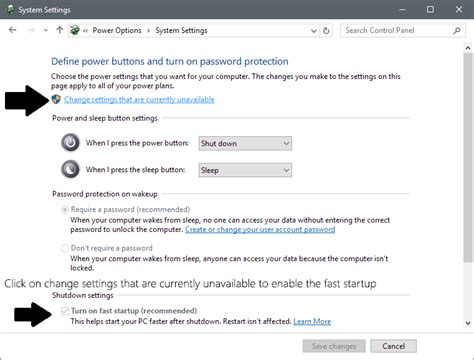Minimize the System Settings window

click(403, 9)
